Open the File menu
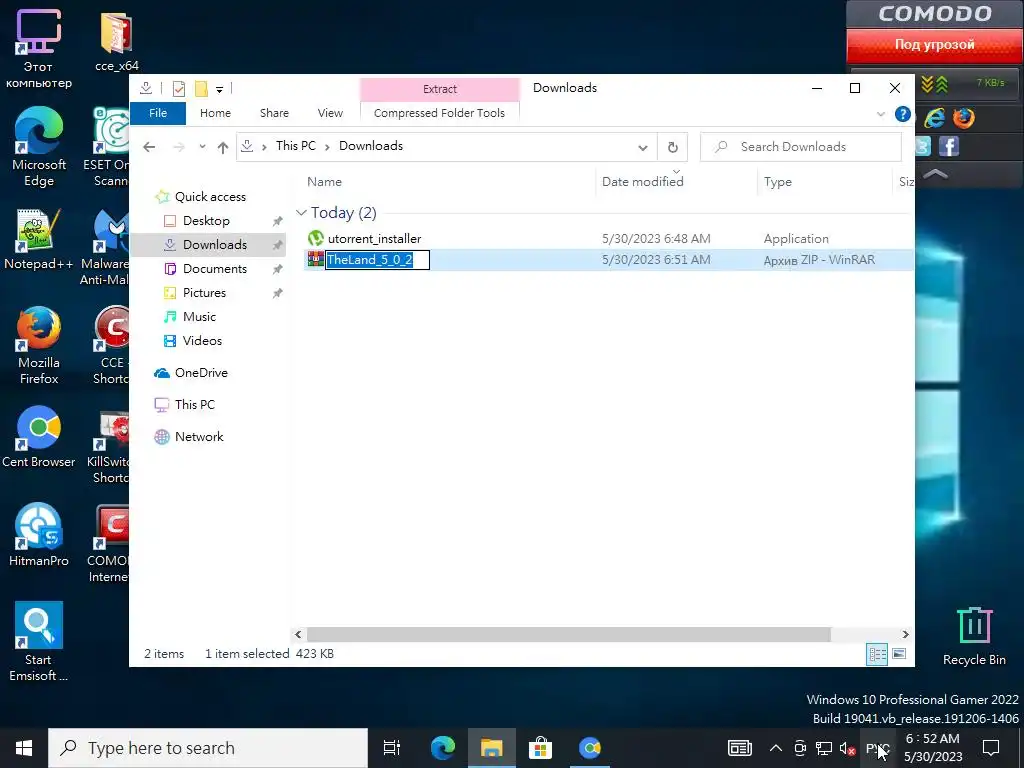Screen dimensions: 1024x768 coord(158,113)
